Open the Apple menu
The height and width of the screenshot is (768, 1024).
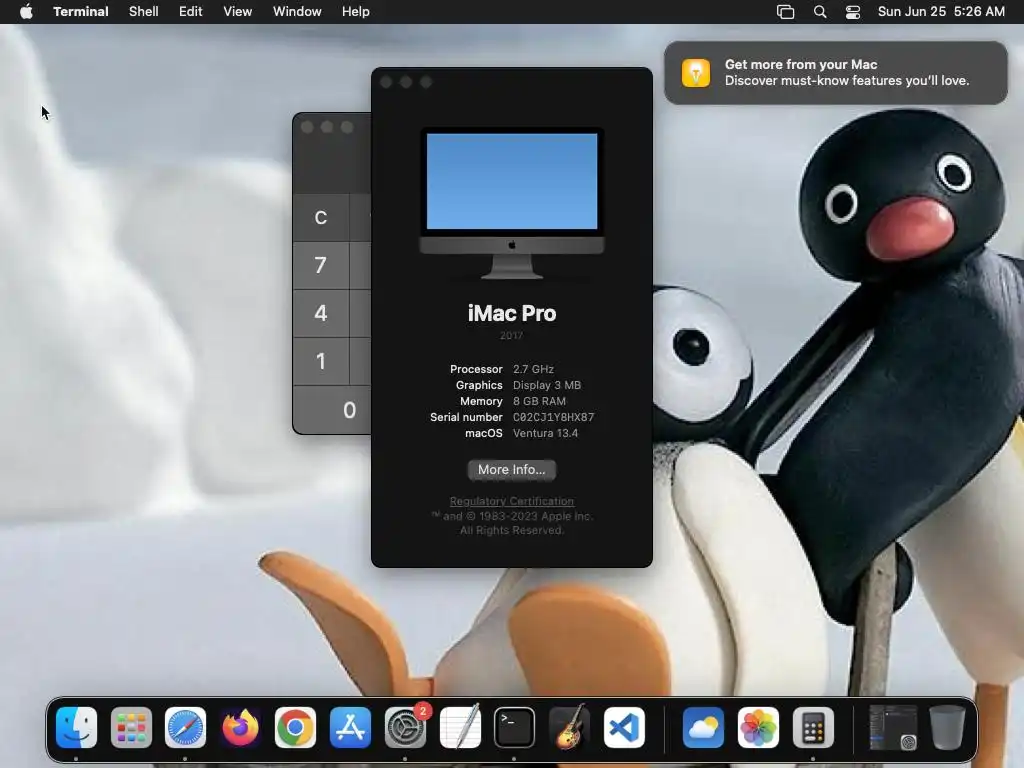26,12
